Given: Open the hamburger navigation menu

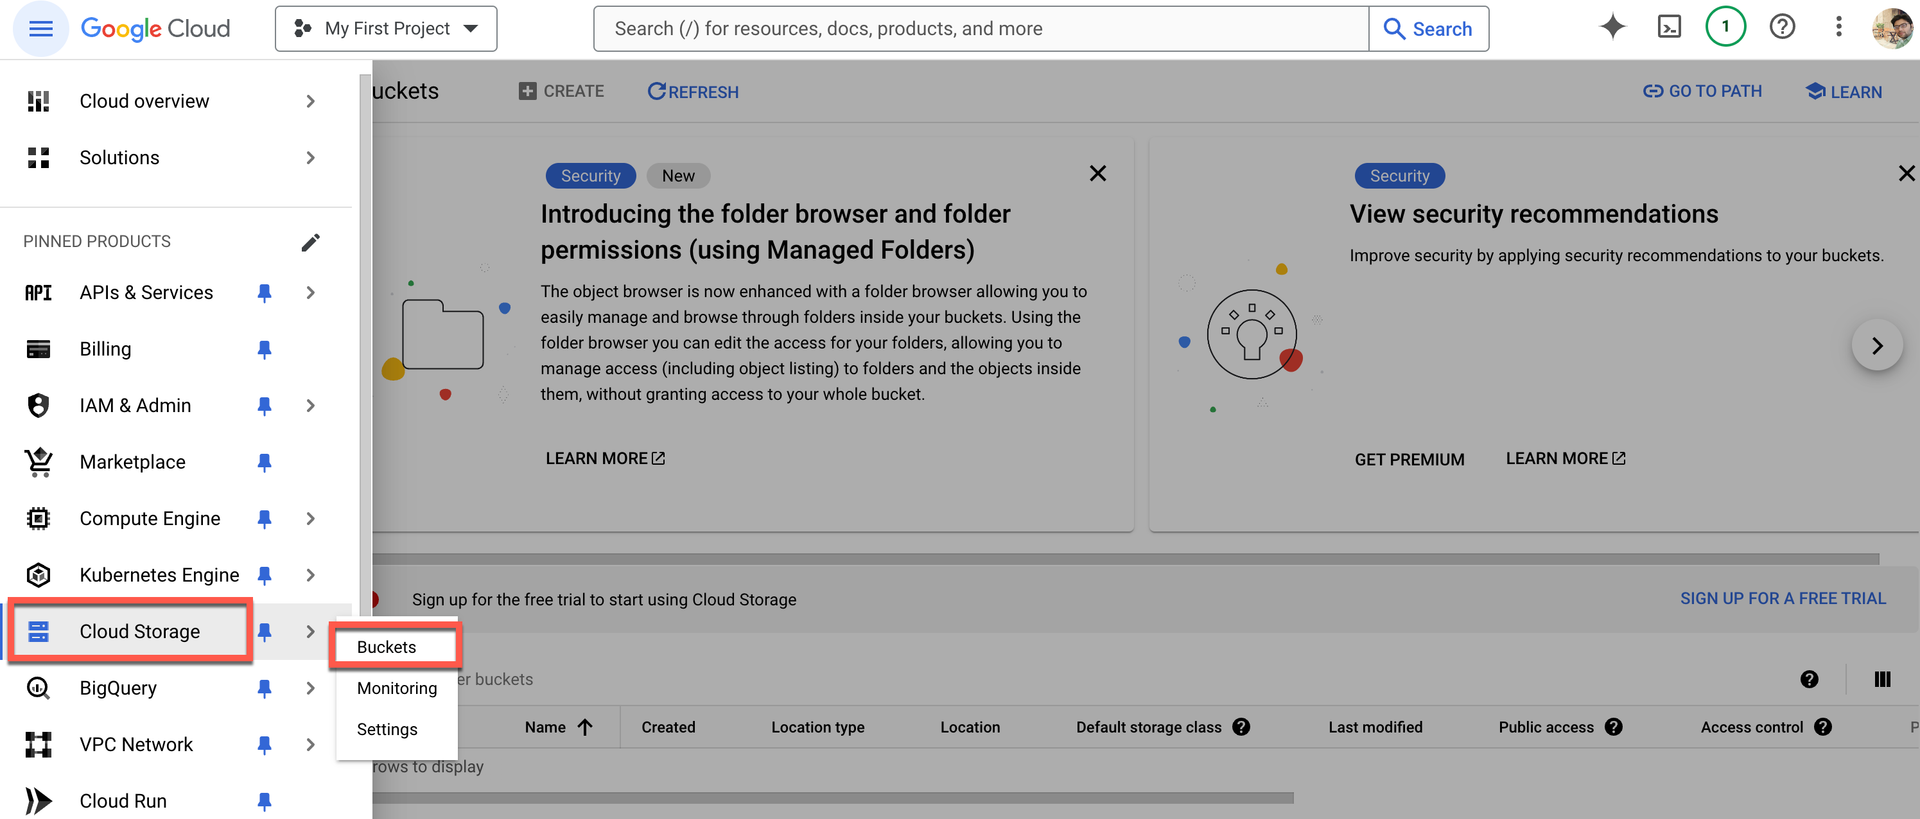Looking at the screenshot, I should coord(41,29).
